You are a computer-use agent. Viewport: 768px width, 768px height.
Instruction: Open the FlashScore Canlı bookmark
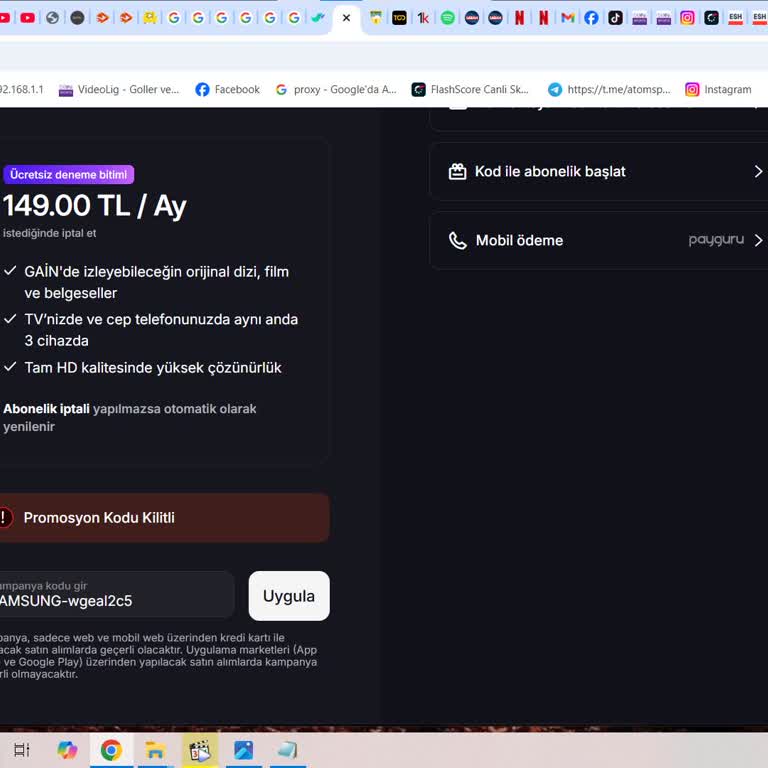pyautogui.click(x=470, y=90)
